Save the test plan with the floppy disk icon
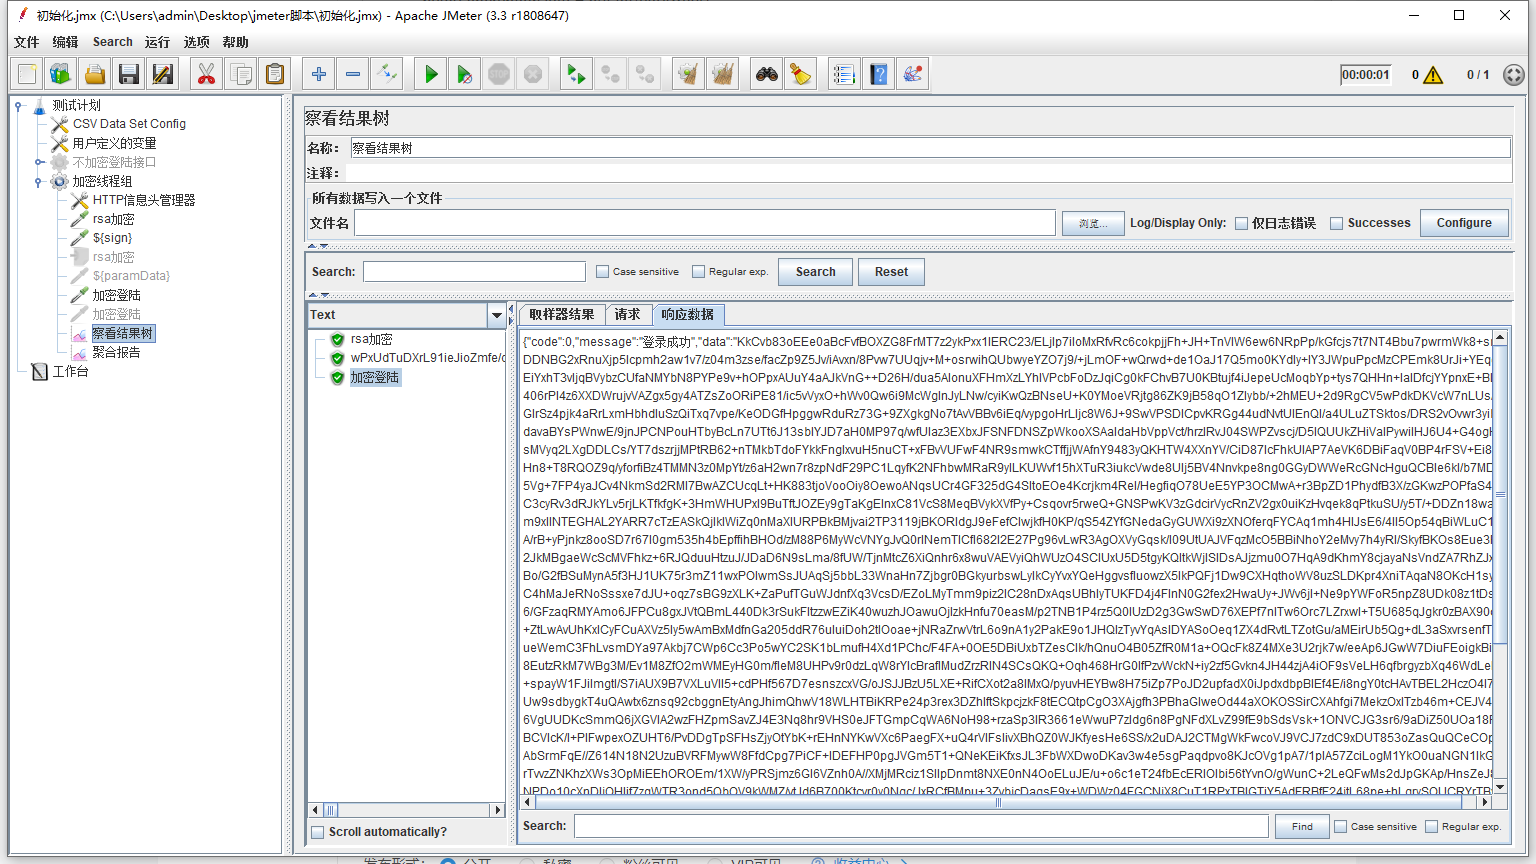Image resolution: width=1536 pixels, height=864 pixels. (129, 73)
